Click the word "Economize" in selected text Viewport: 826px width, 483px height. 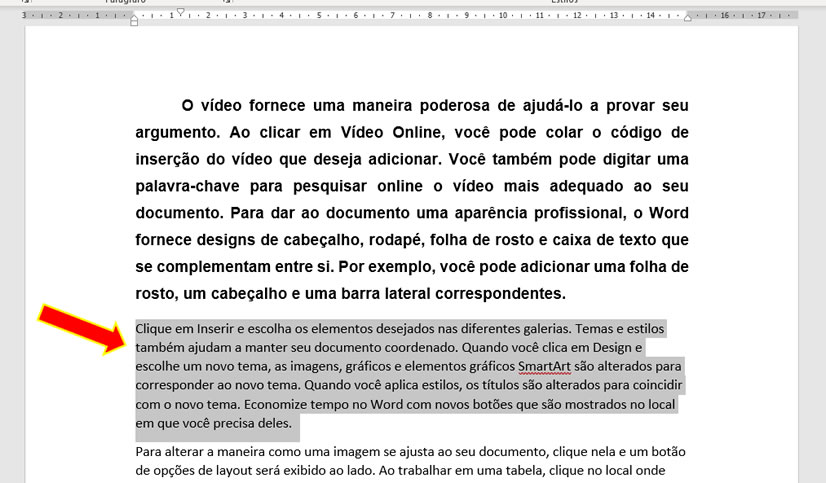point(275,405)
